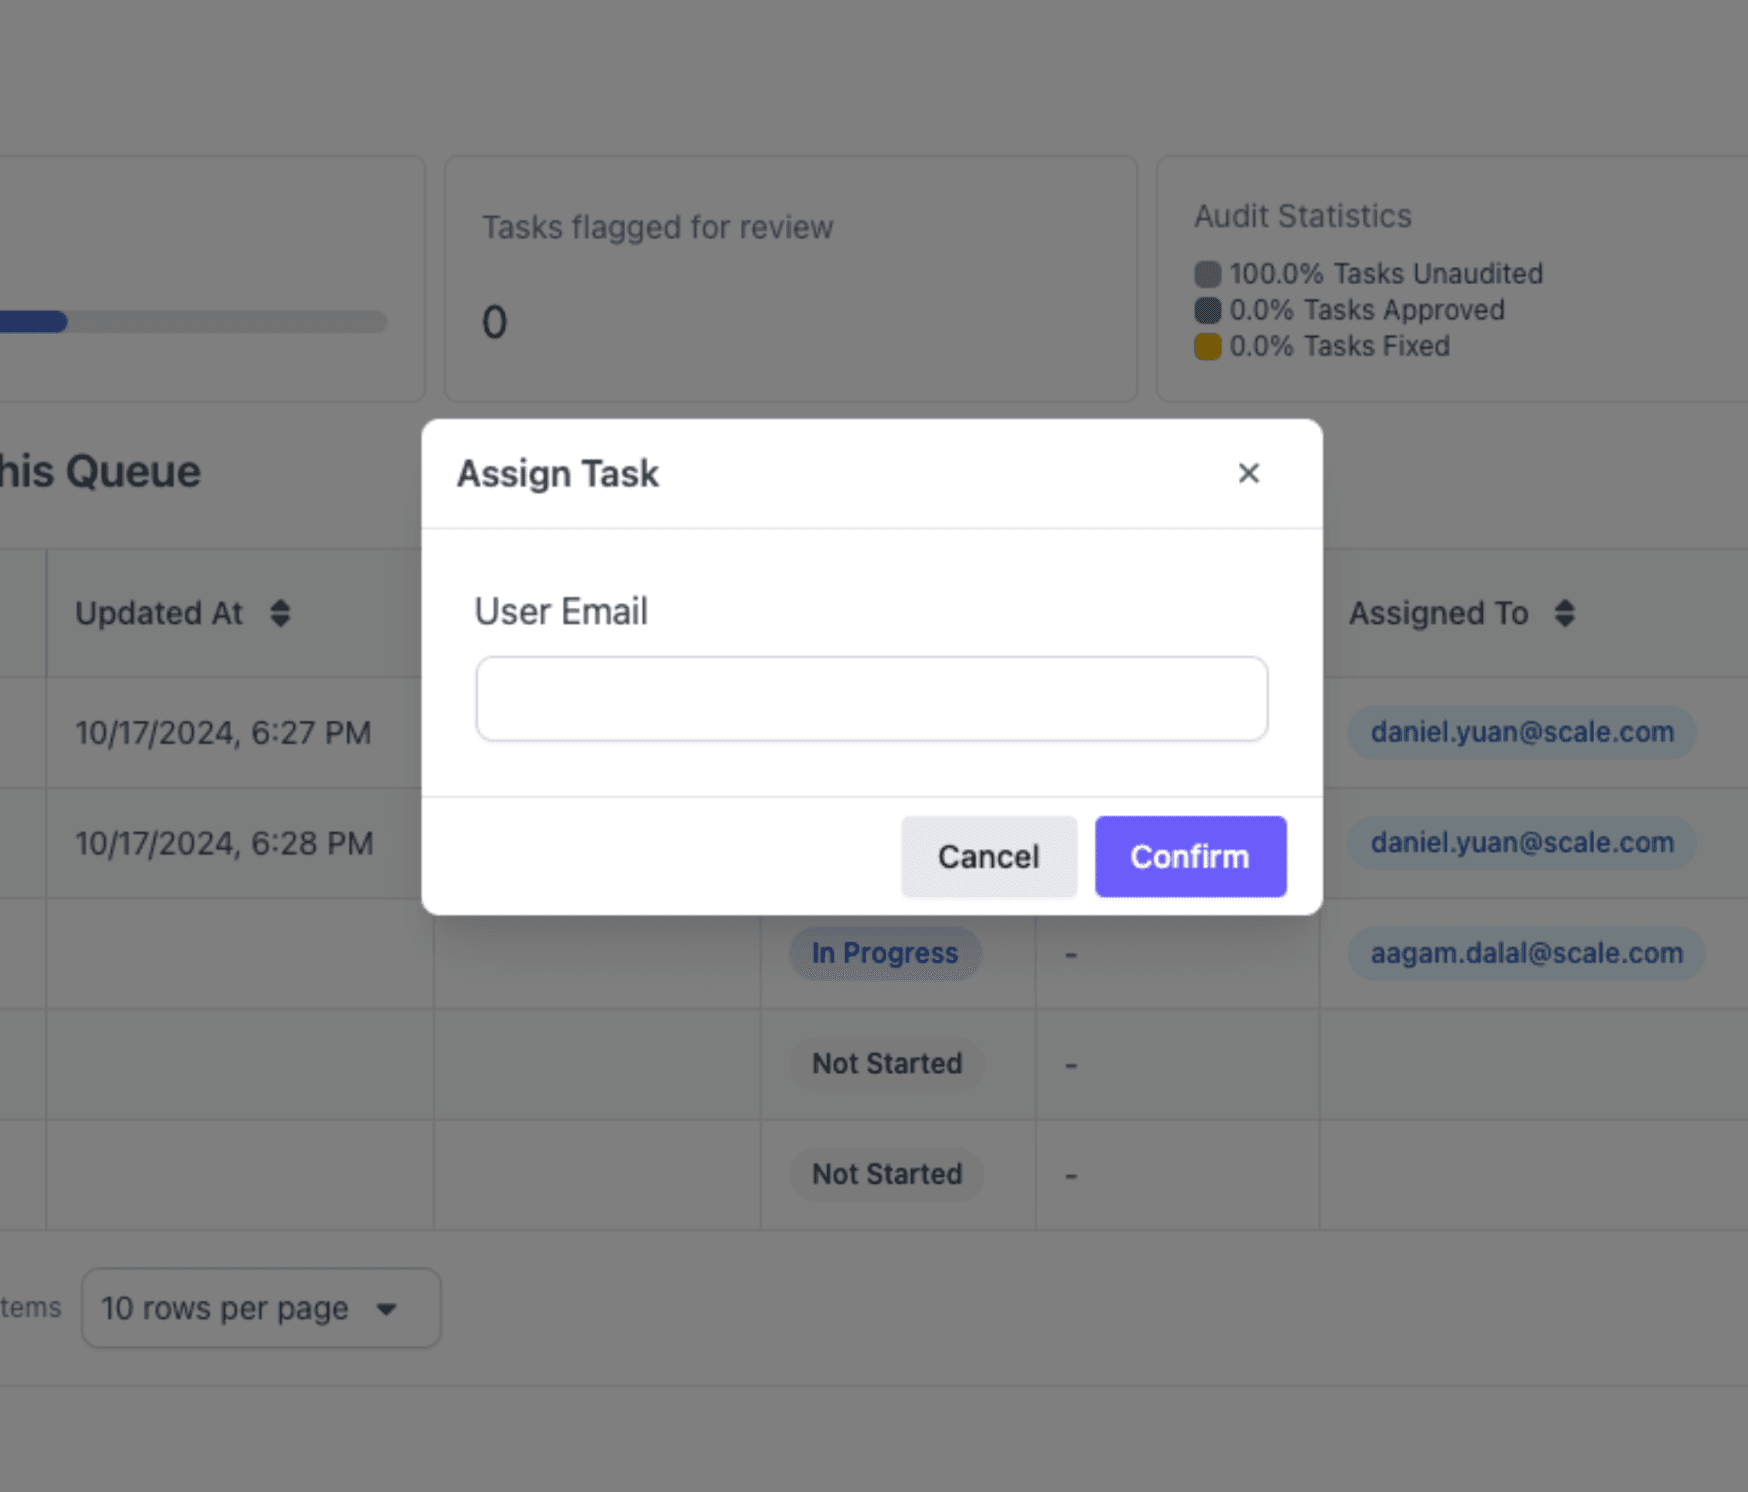Click the Tasks Unaudited legend swatch
The height and width of the screenshot is (1492, 1748).
1208,274
